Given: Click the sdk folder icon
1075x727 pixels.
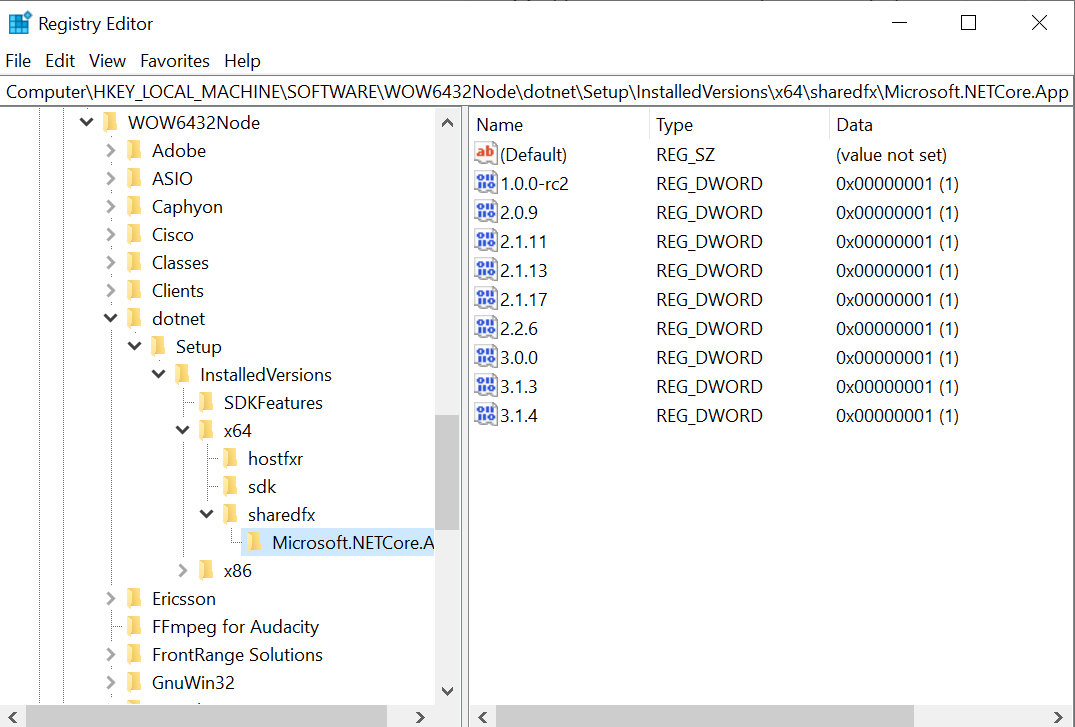Looking at the screenshot, I should pyautogui.click(x=230, y=486).
